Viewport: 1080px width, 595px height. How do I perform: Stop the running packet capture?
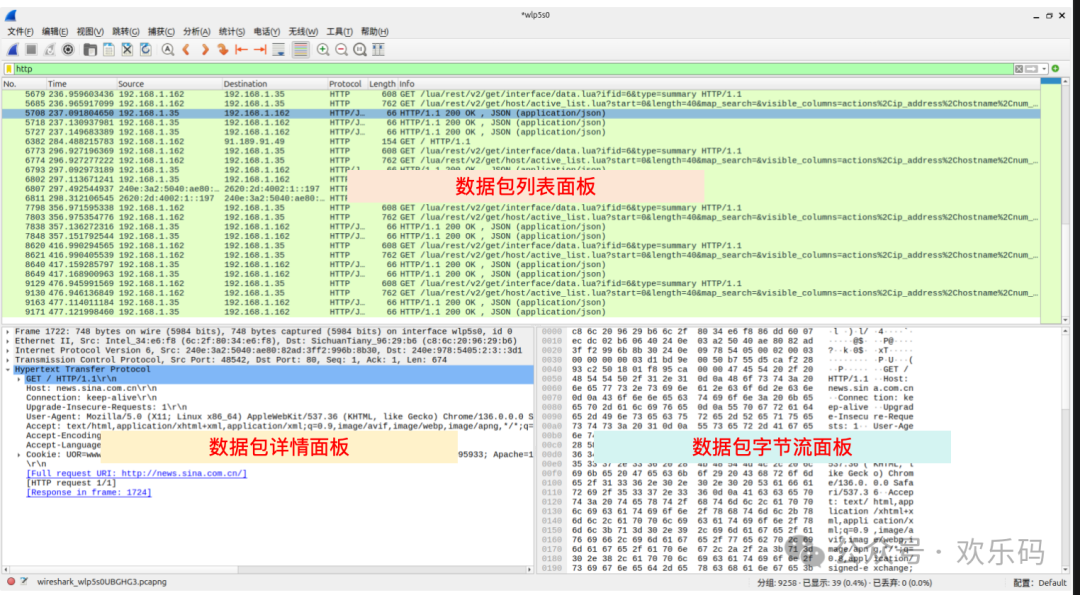(x=31, y=50)
